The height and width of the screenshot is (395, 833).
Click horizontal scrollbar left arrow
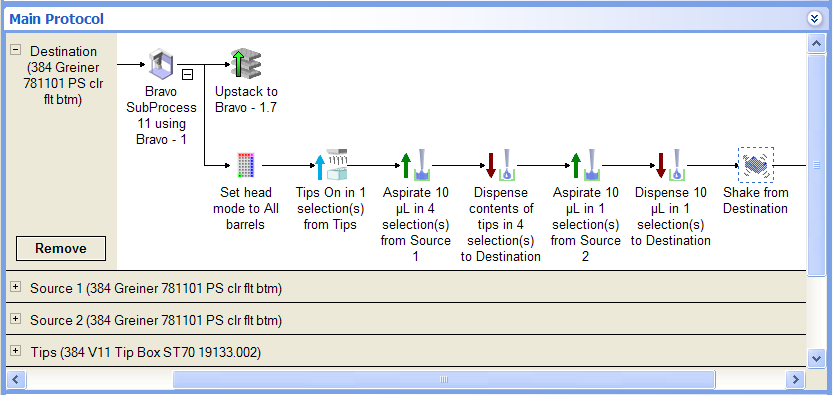15,379
